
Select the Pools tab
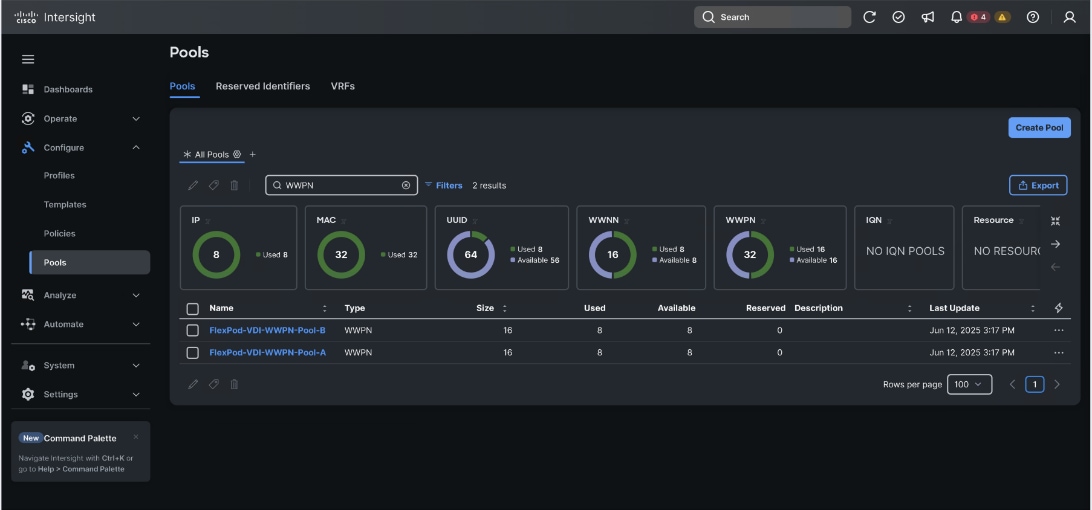[182, 86]
